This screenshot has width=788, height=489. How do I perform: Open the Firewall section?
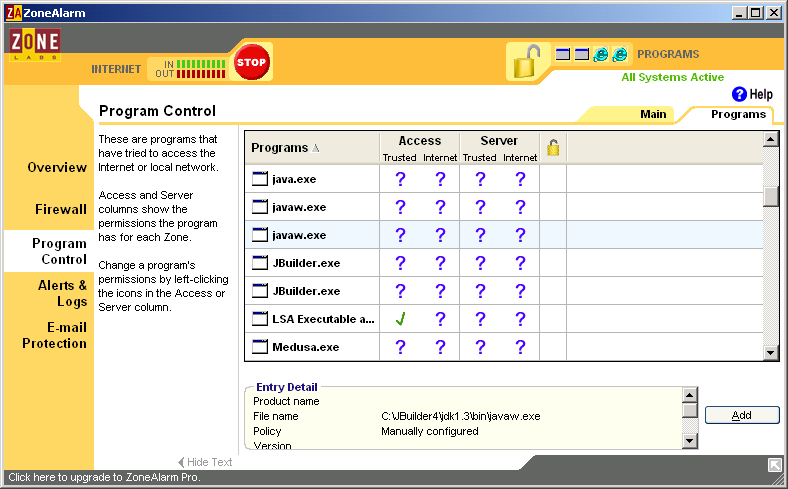pos(60,210)
